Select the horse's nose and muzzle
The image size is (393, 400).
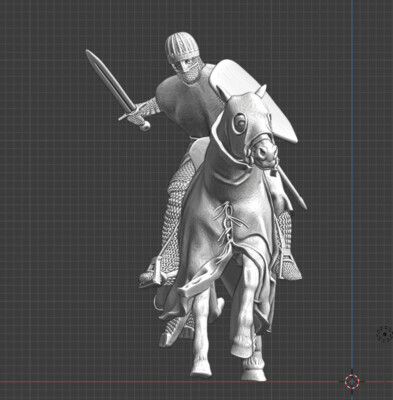[x=264, y=153]
